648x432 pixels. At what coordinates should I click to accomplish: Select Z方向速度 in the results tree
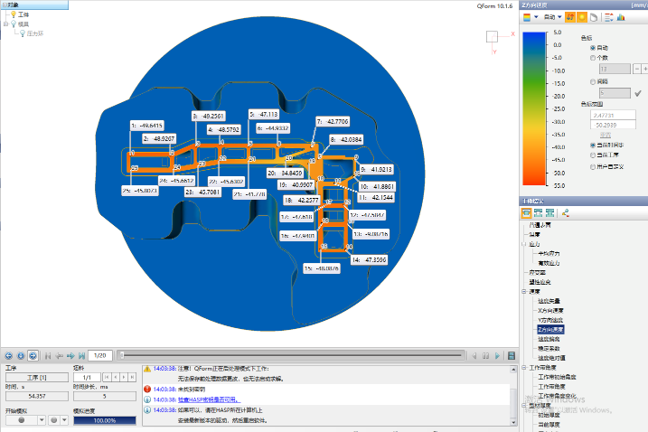552,328
